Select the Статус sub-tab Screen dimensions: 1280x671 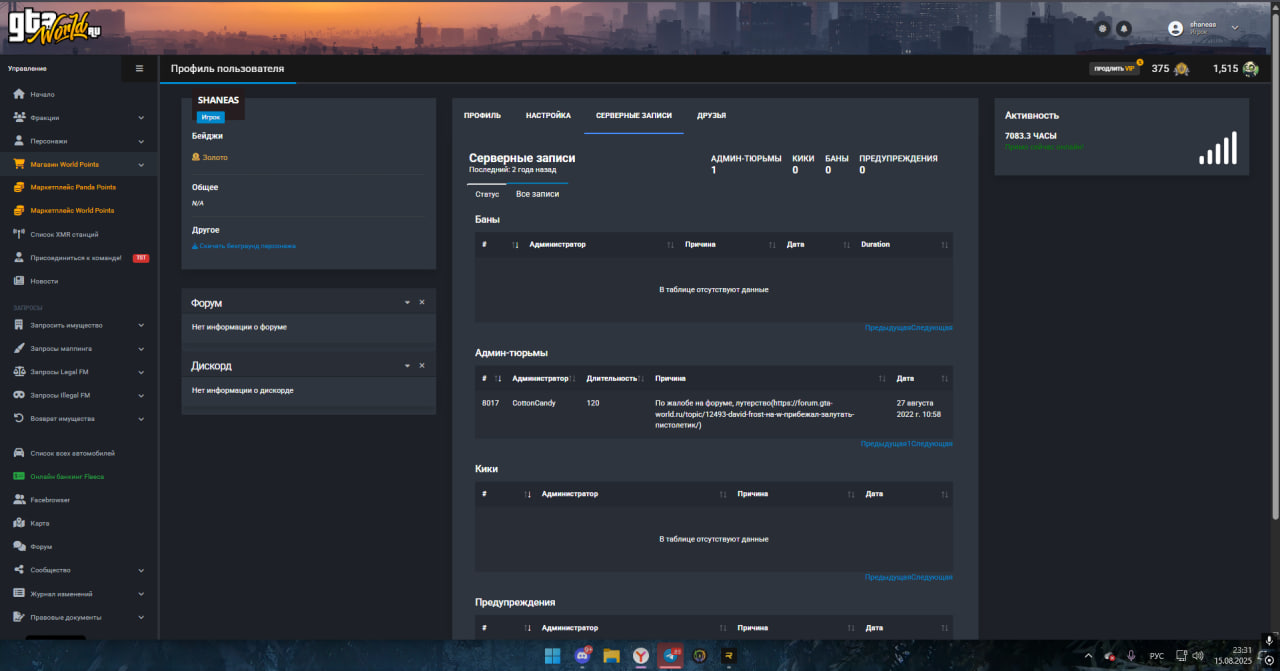[x=487, y=194]
